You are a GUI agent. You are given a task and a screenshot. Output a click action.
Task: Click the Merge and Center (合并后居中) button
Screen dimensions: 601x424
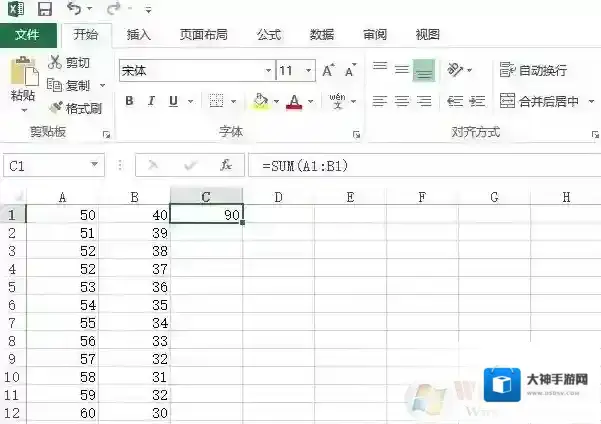tap(540, 101)
